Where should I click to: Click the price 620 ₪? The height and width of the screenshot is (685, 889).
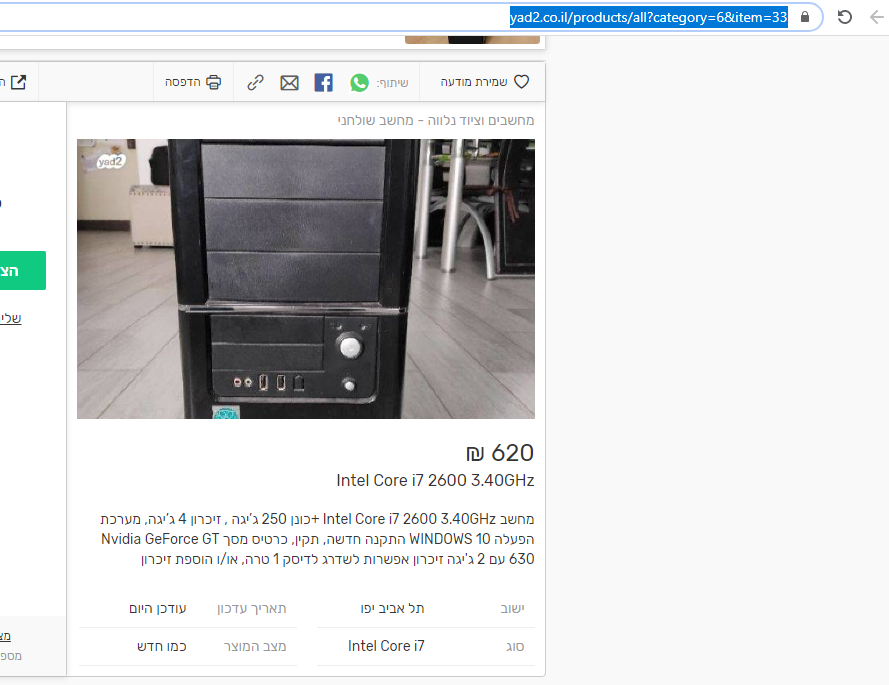coord(499,453)
